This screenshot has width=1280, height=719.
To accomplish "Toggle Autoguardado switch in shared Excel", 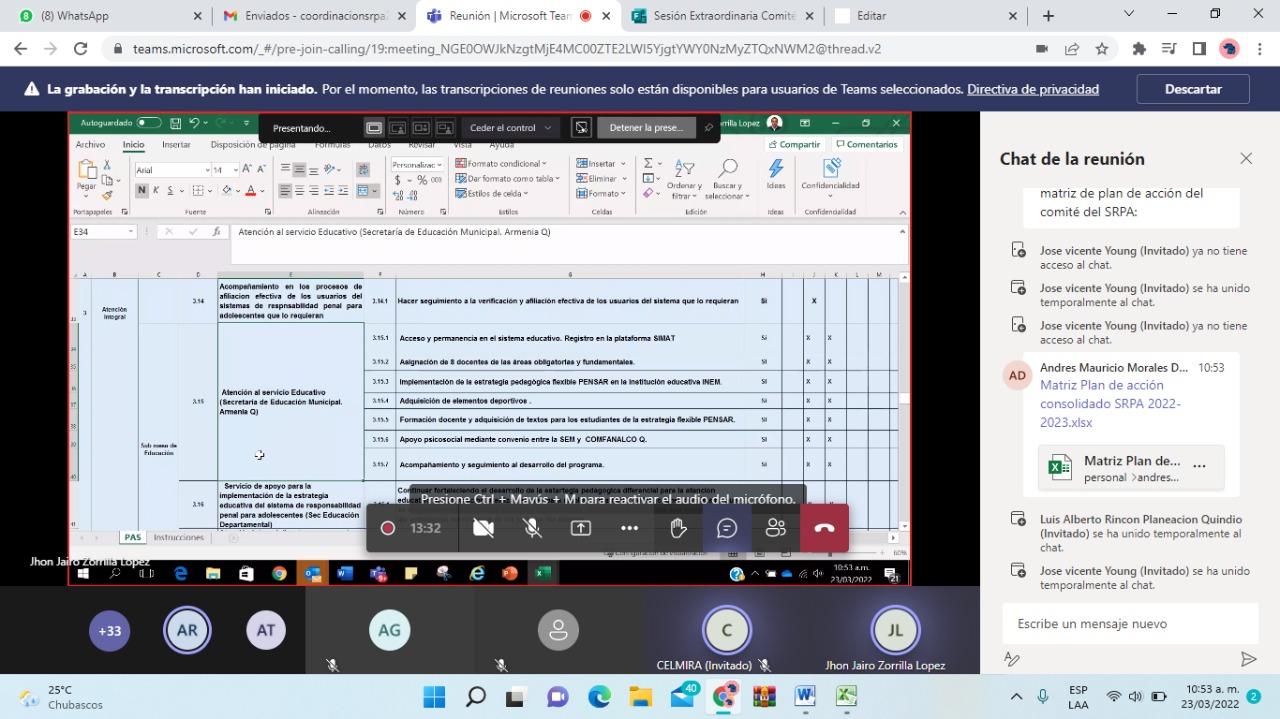I will click(149, 123).
